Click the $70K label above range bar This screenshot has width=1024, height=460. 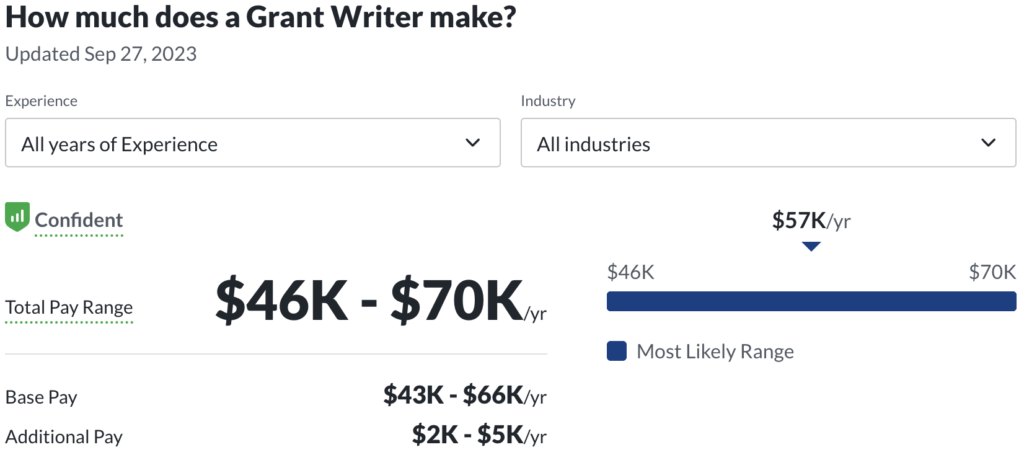tap(993, 272)
